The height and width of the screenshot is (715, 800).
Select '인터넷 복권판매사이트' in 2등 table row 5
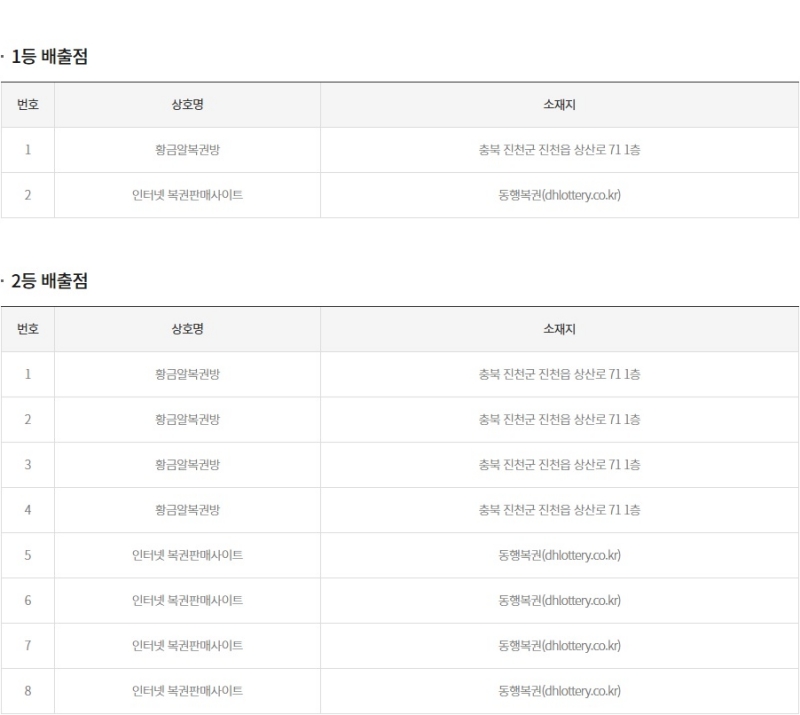pyautogui.click(x=187, y=555)
